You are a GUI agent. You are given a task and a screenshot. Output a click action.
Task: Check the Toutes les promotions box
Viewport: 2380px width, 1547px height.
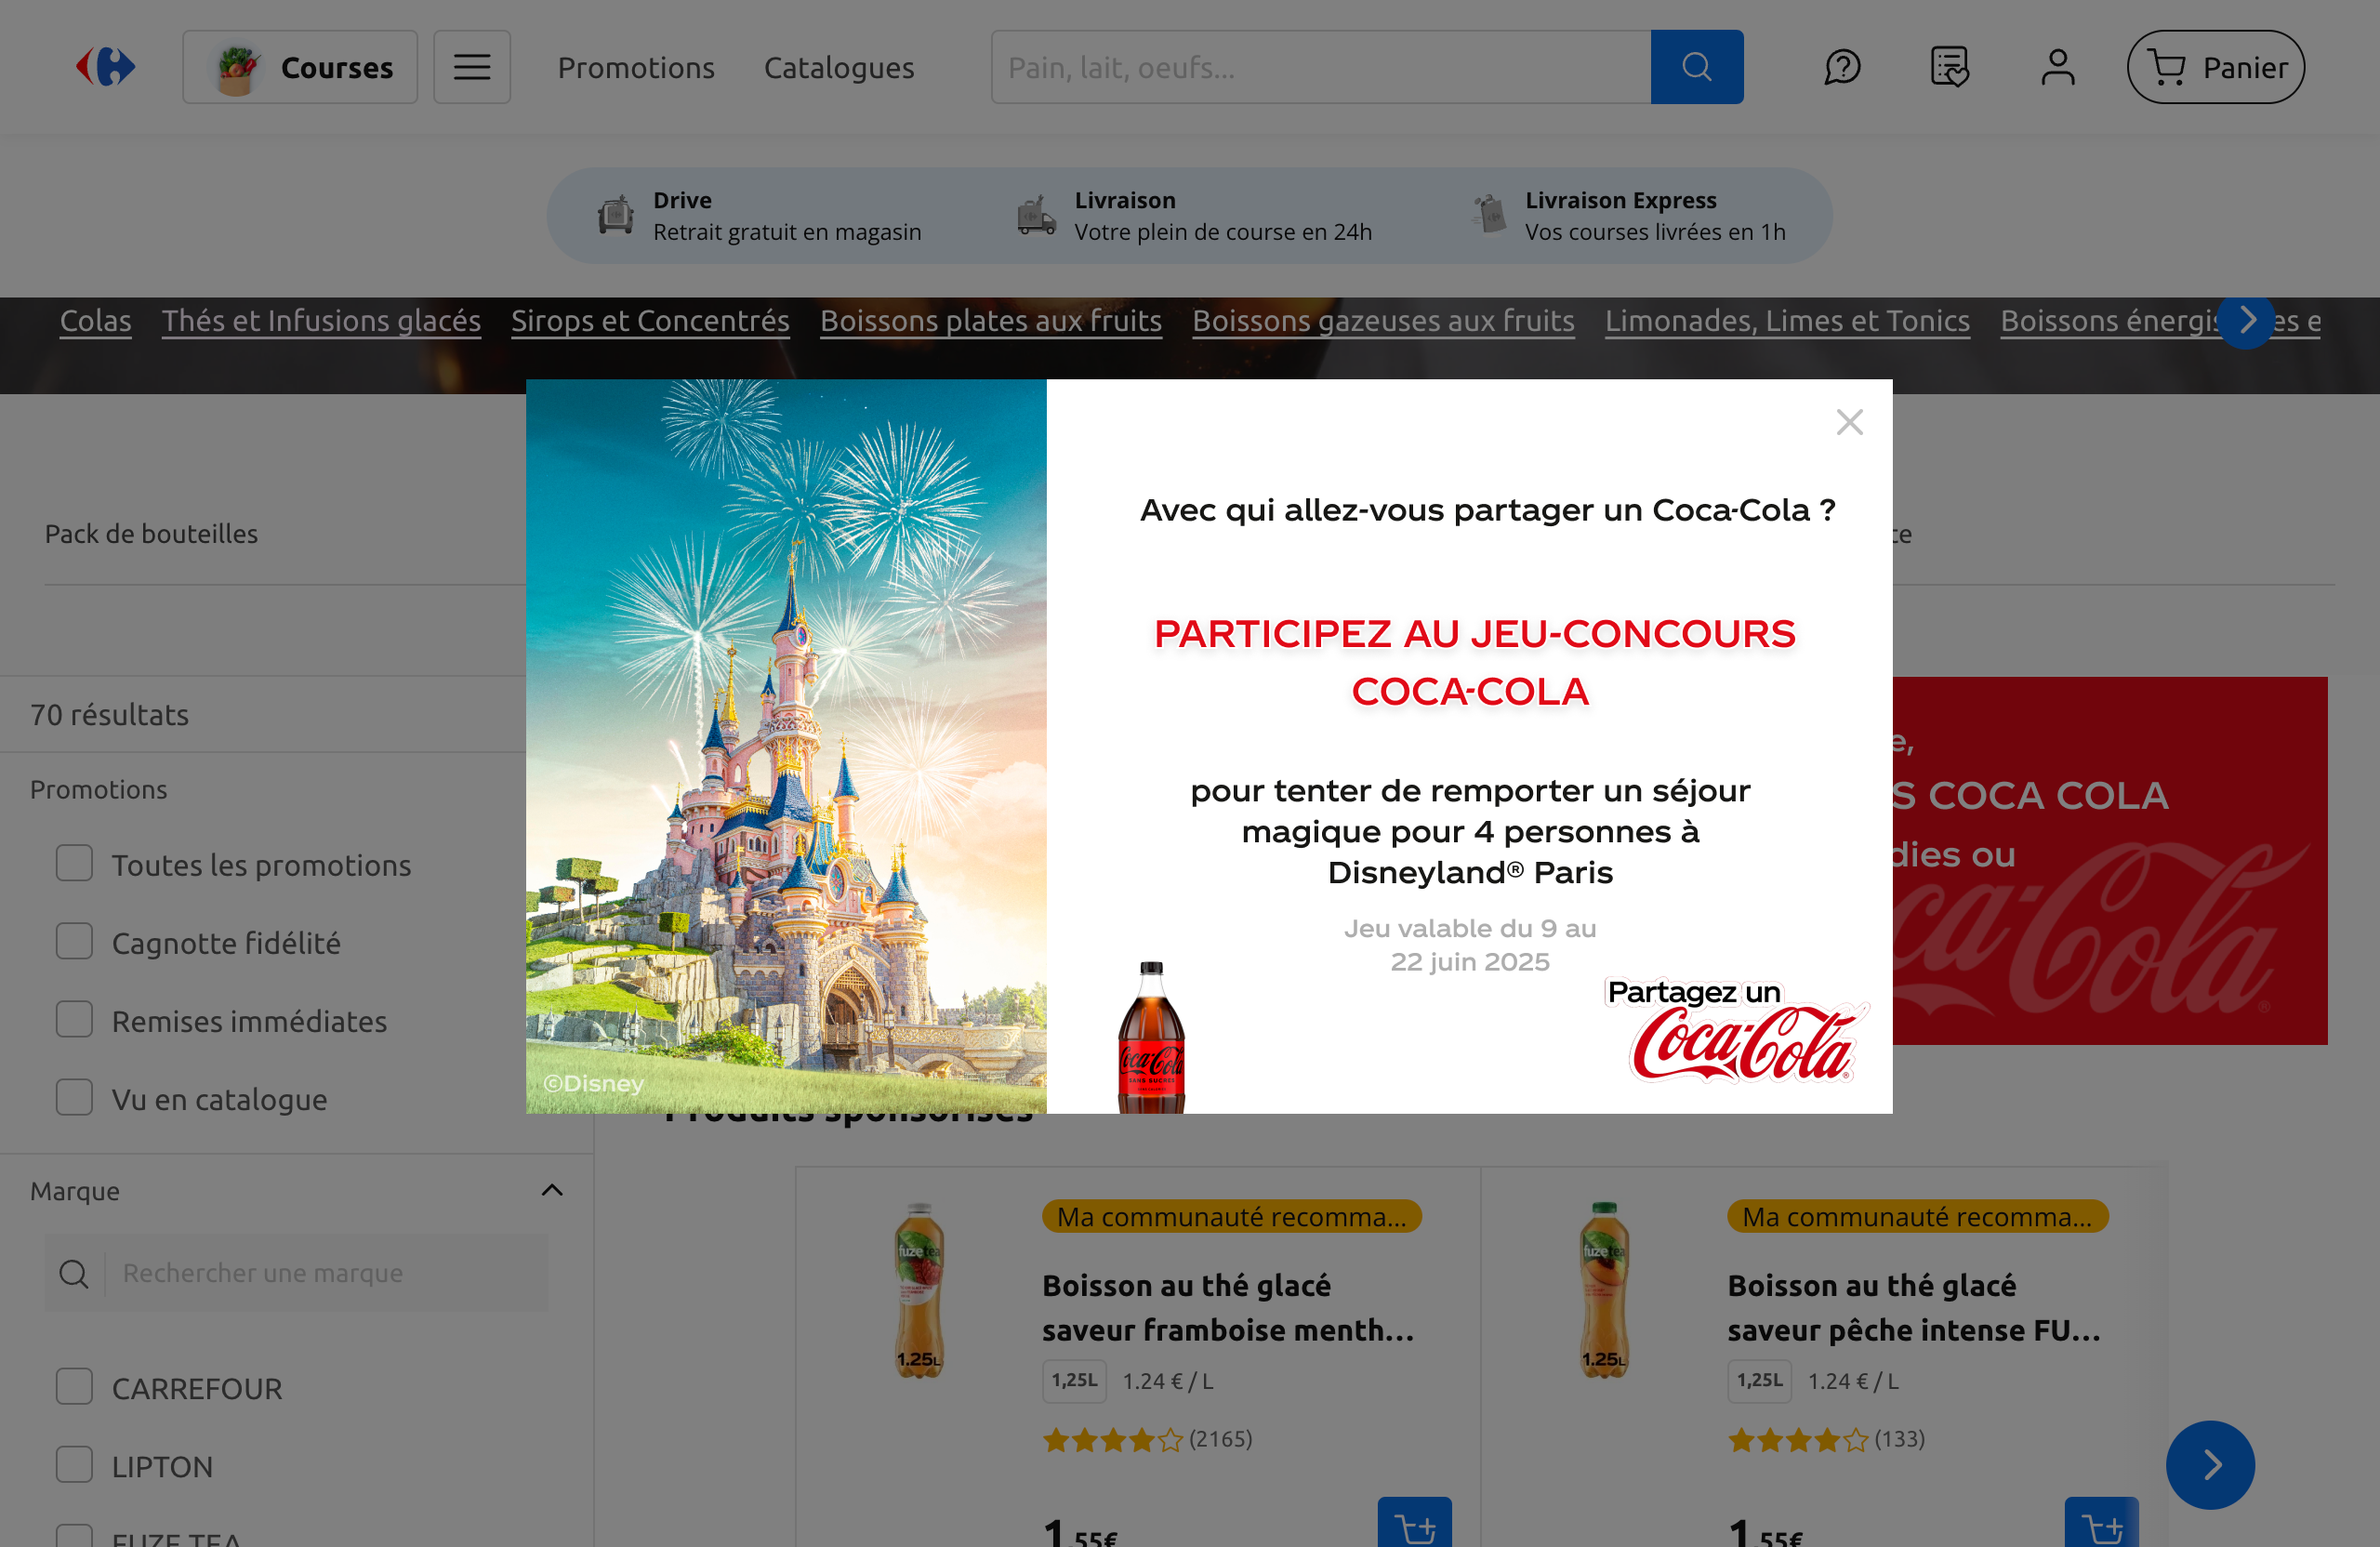pyautogui.click(x=74, y=864)
